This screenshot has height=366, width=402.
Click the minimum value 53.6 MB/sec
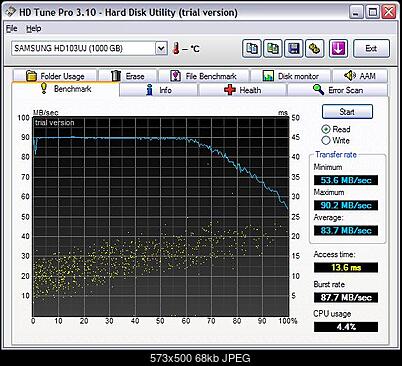click(x=346, y=180)
